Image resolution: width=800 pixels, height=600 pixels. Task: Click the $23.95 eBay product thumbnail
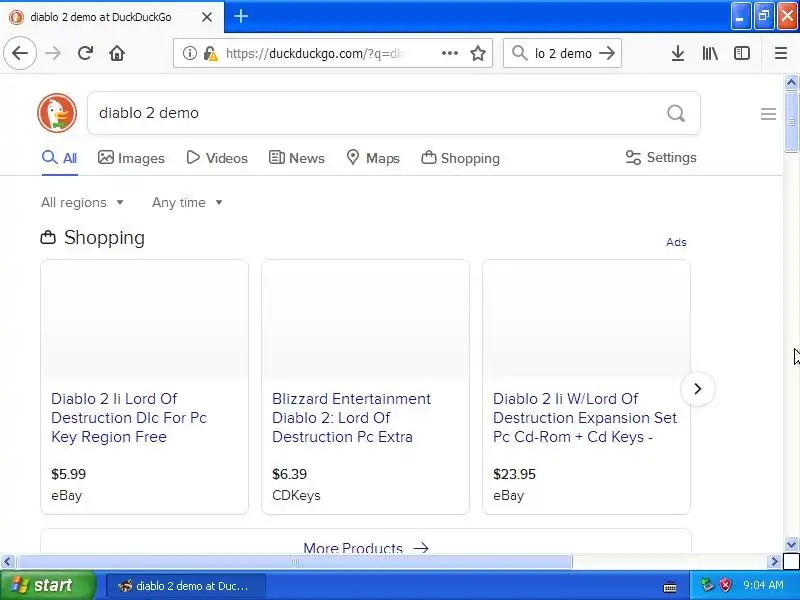(586, 320)
